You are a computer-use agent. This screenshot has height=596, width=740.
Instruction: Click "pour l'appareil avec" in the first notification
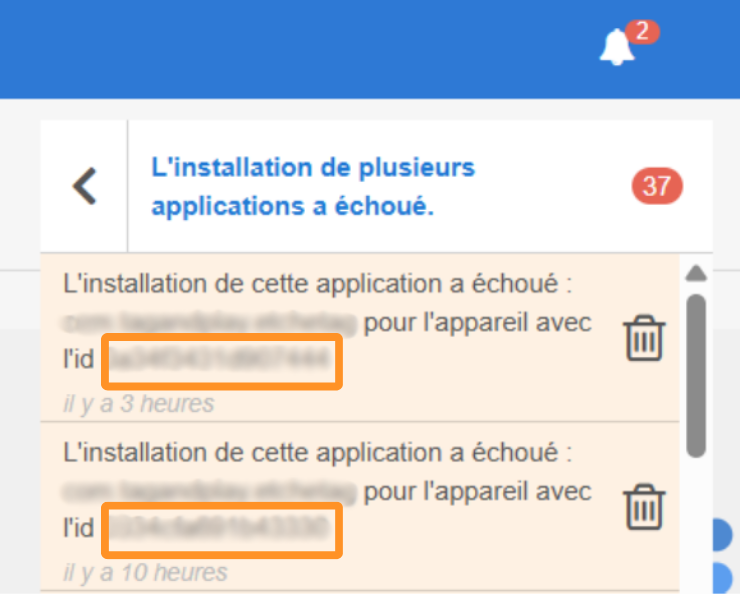point(478,324)
